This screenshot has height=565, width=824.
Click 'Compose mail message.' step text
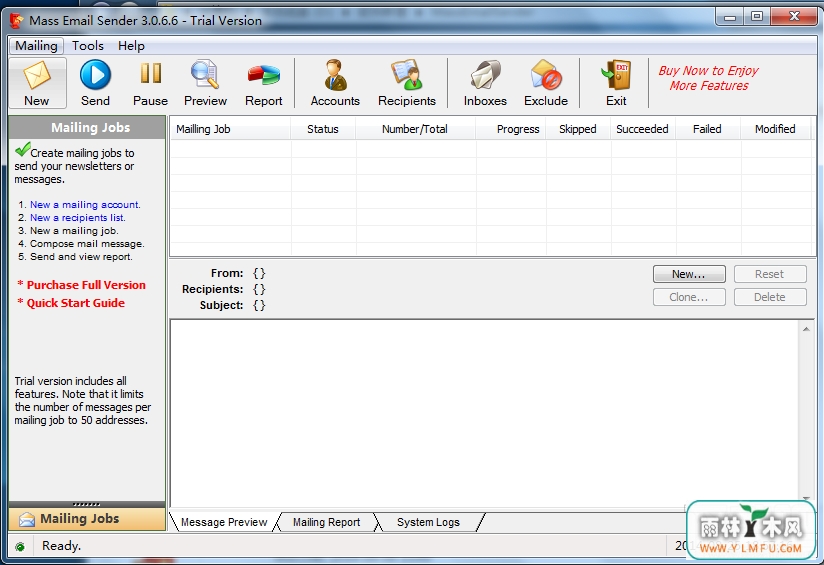(x=87, y=244)
